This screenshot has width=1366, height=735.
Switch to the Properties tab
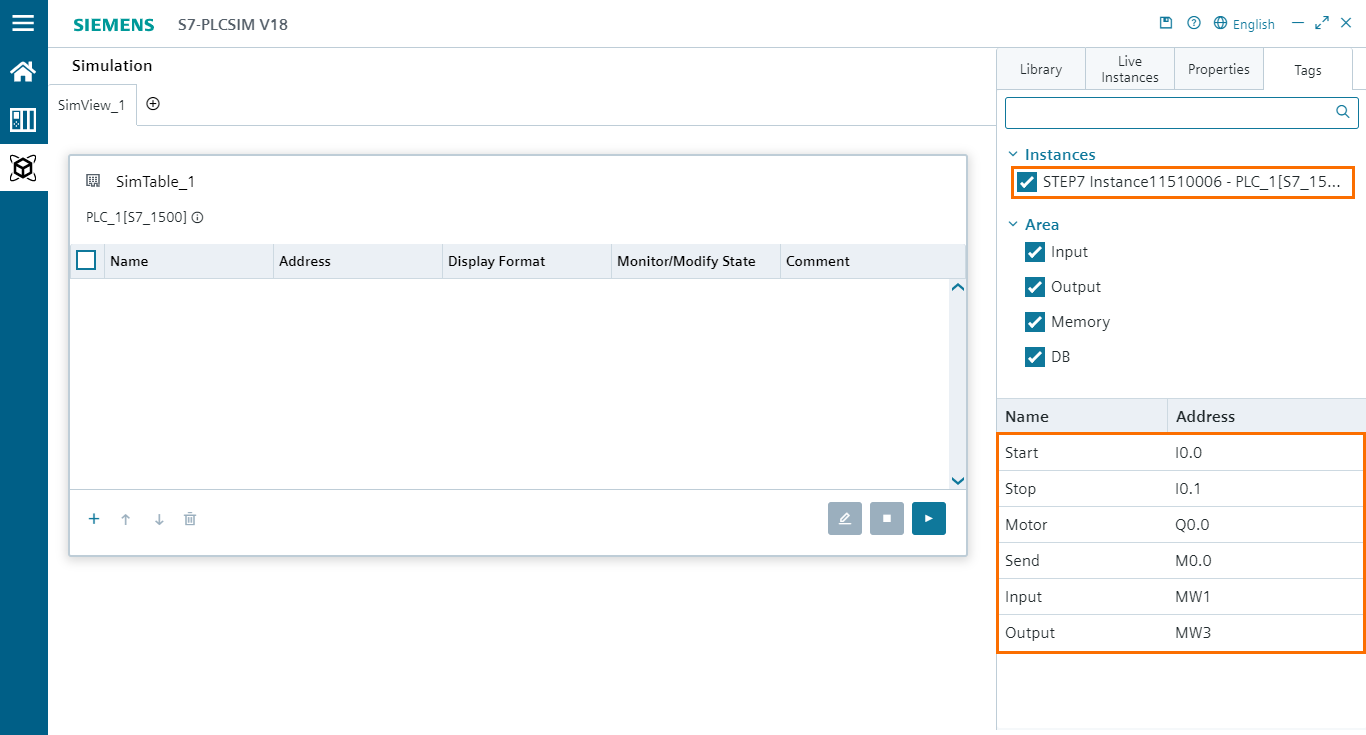coord(1219,69)
